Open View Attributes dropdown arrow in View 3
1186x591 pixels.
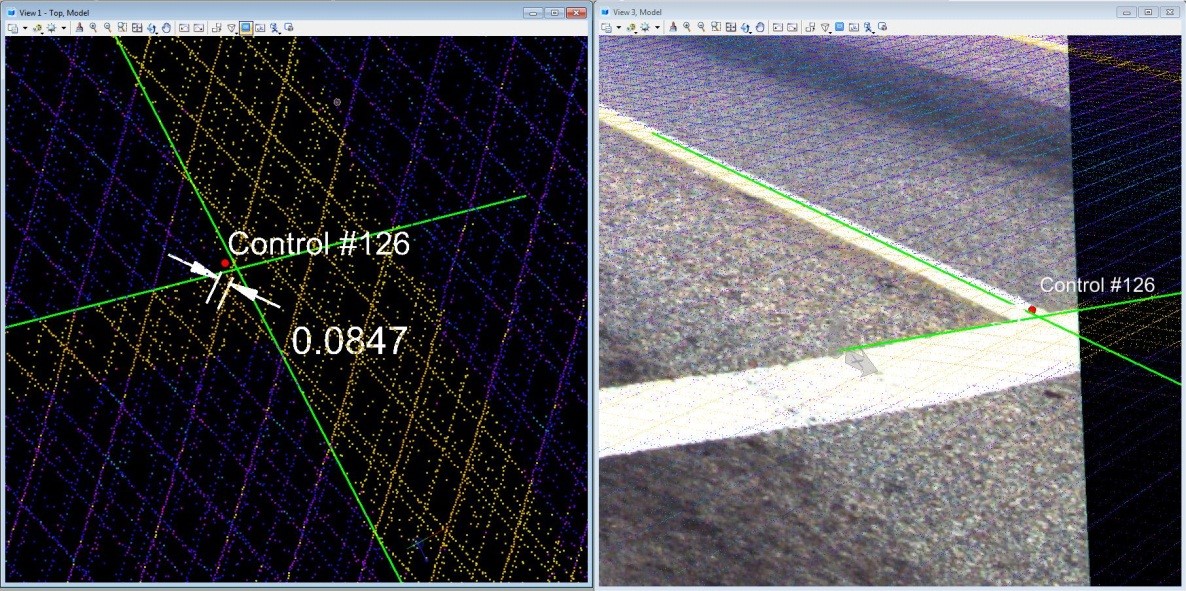coord(619,28)
